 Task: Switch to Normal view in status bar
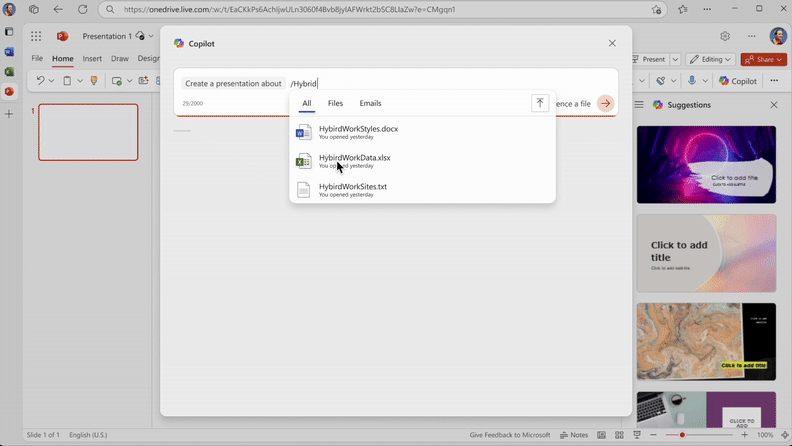pos(601,435)
